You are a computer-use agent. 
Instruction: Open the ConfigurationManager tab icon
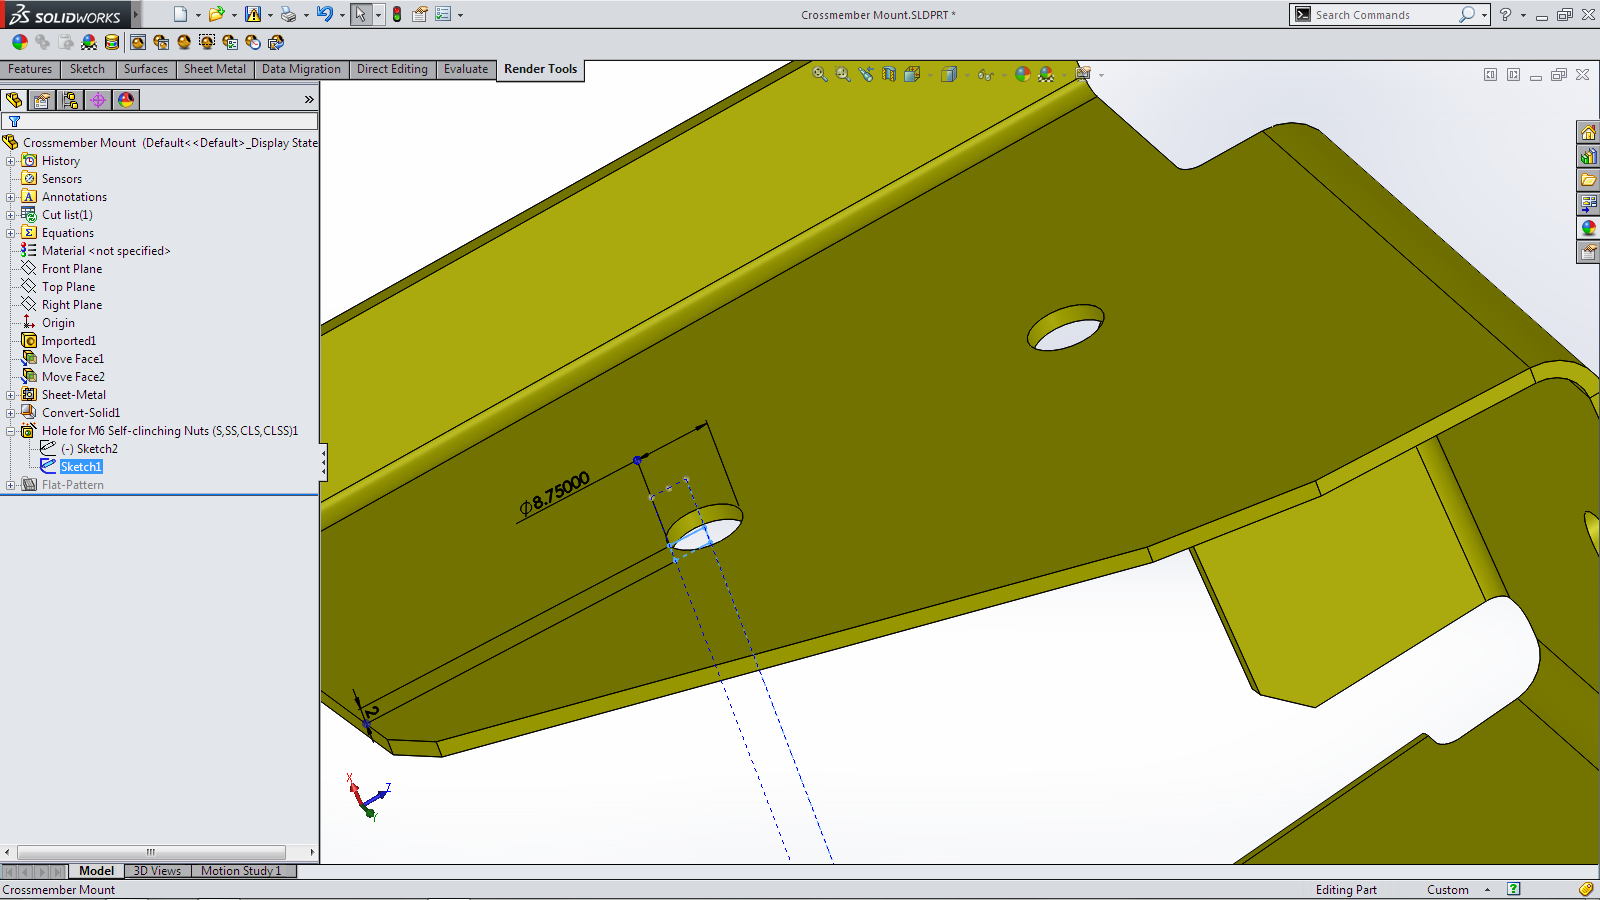[x=70, y=100]
